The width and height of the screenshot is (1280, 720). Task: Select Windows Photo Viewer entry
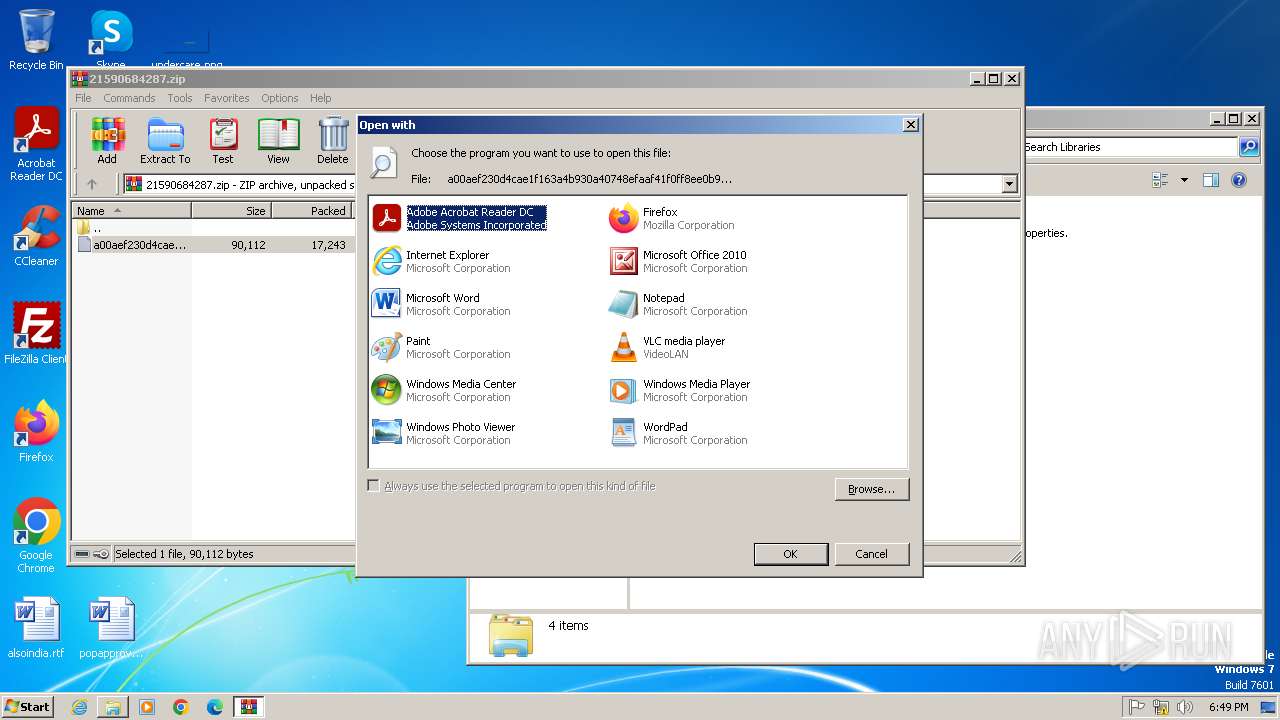(x=444, y=433)
